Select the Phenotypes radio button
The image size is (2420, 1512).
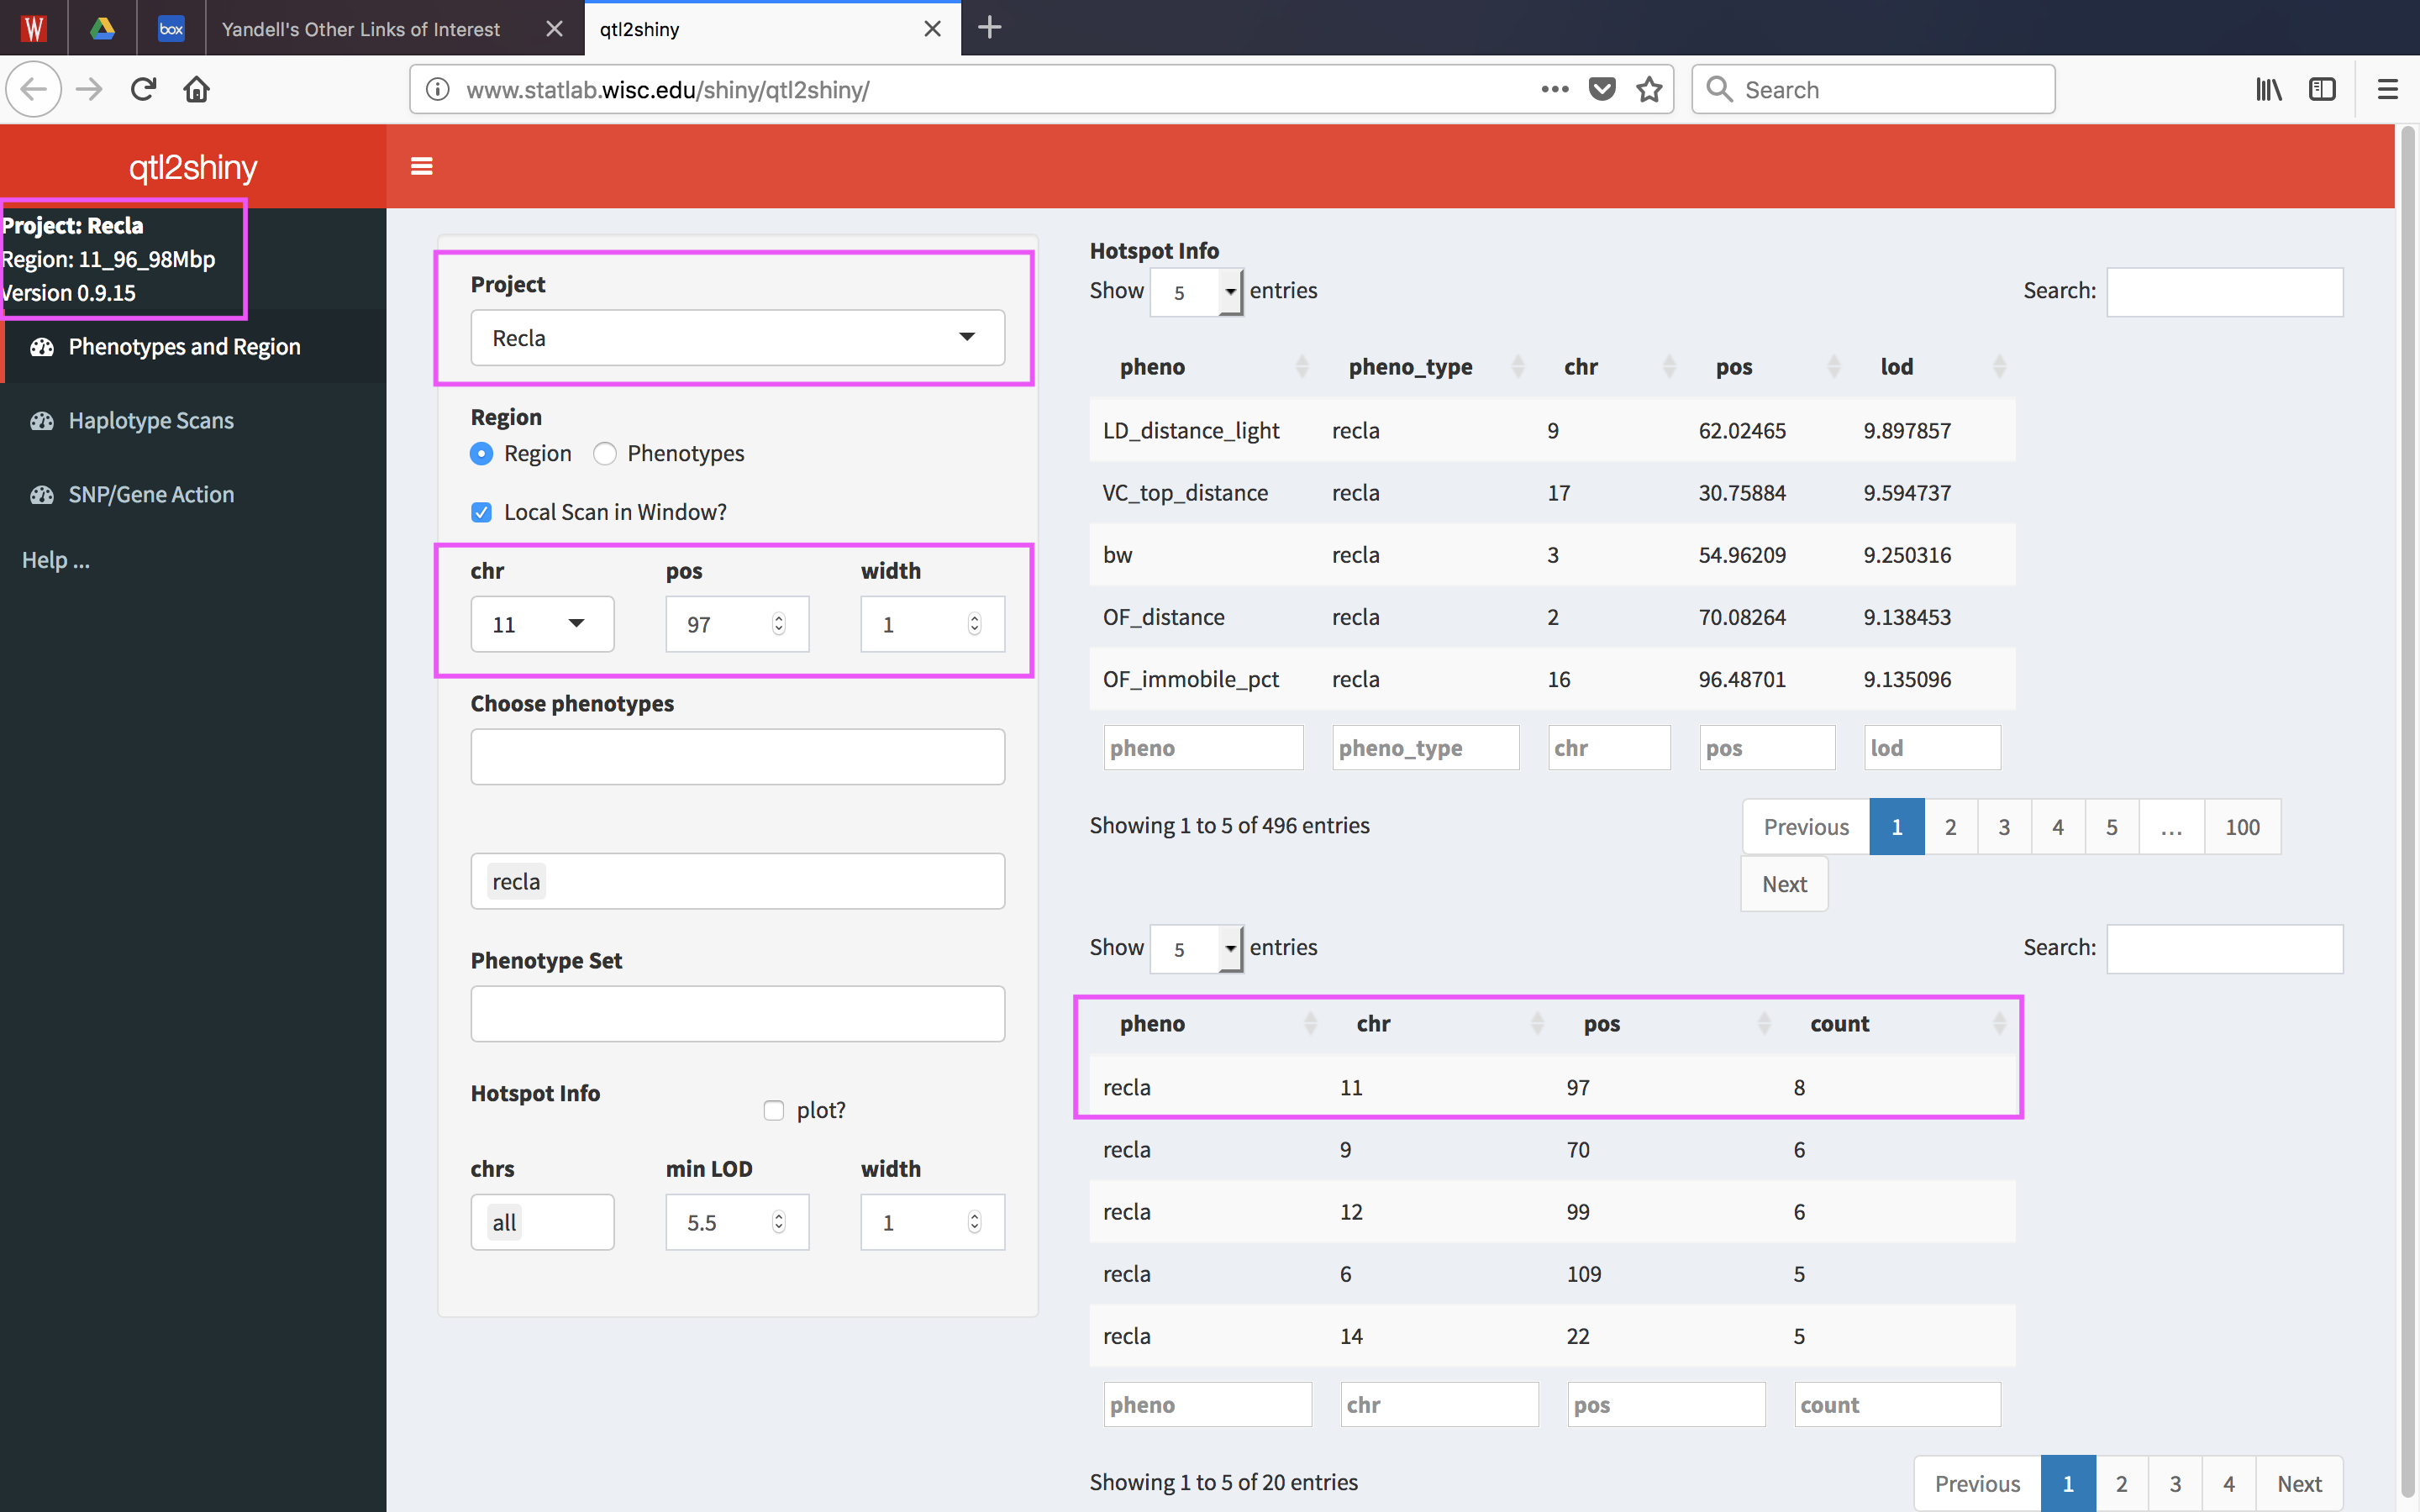(604, 454)
